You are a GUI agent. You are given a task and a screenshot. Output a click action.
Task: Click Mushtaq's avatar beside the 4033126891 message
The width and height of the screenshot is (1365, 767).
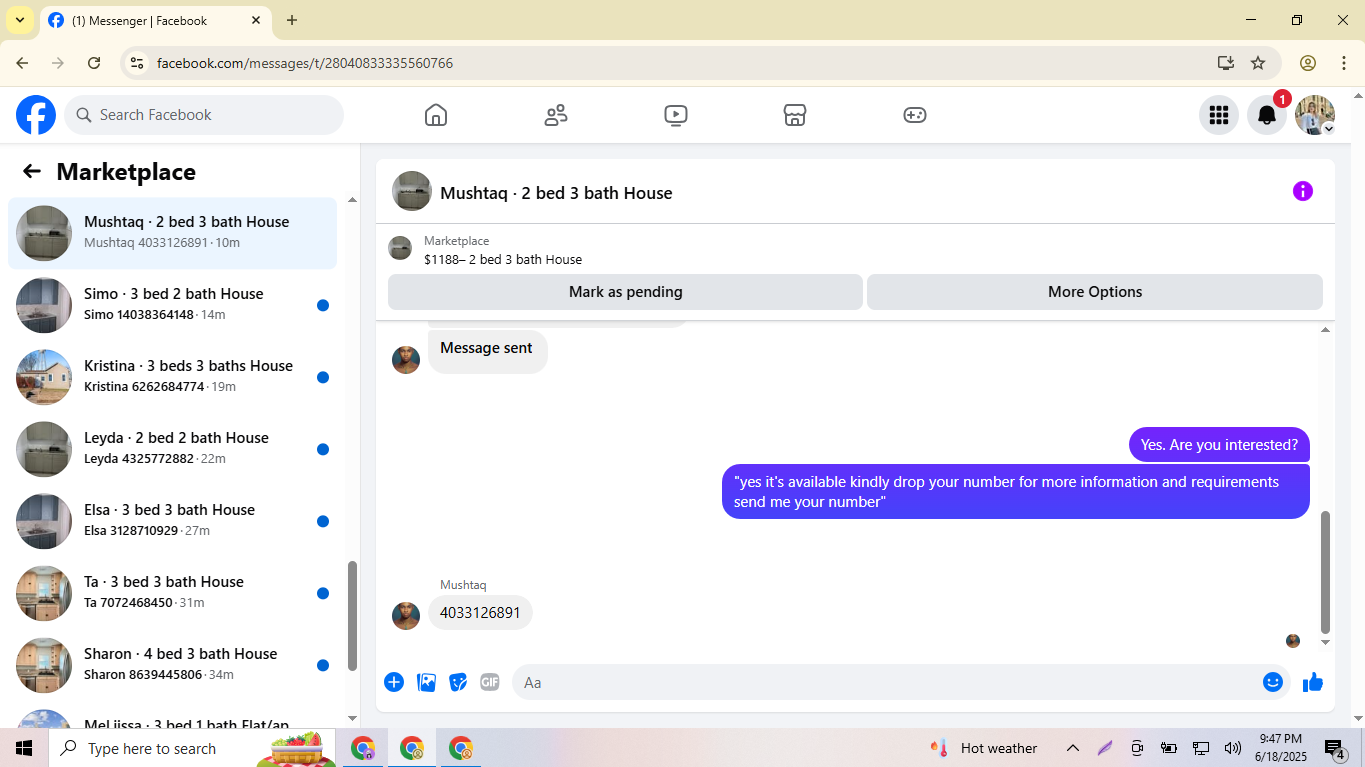pyautogui.click(x=406, y=616)
